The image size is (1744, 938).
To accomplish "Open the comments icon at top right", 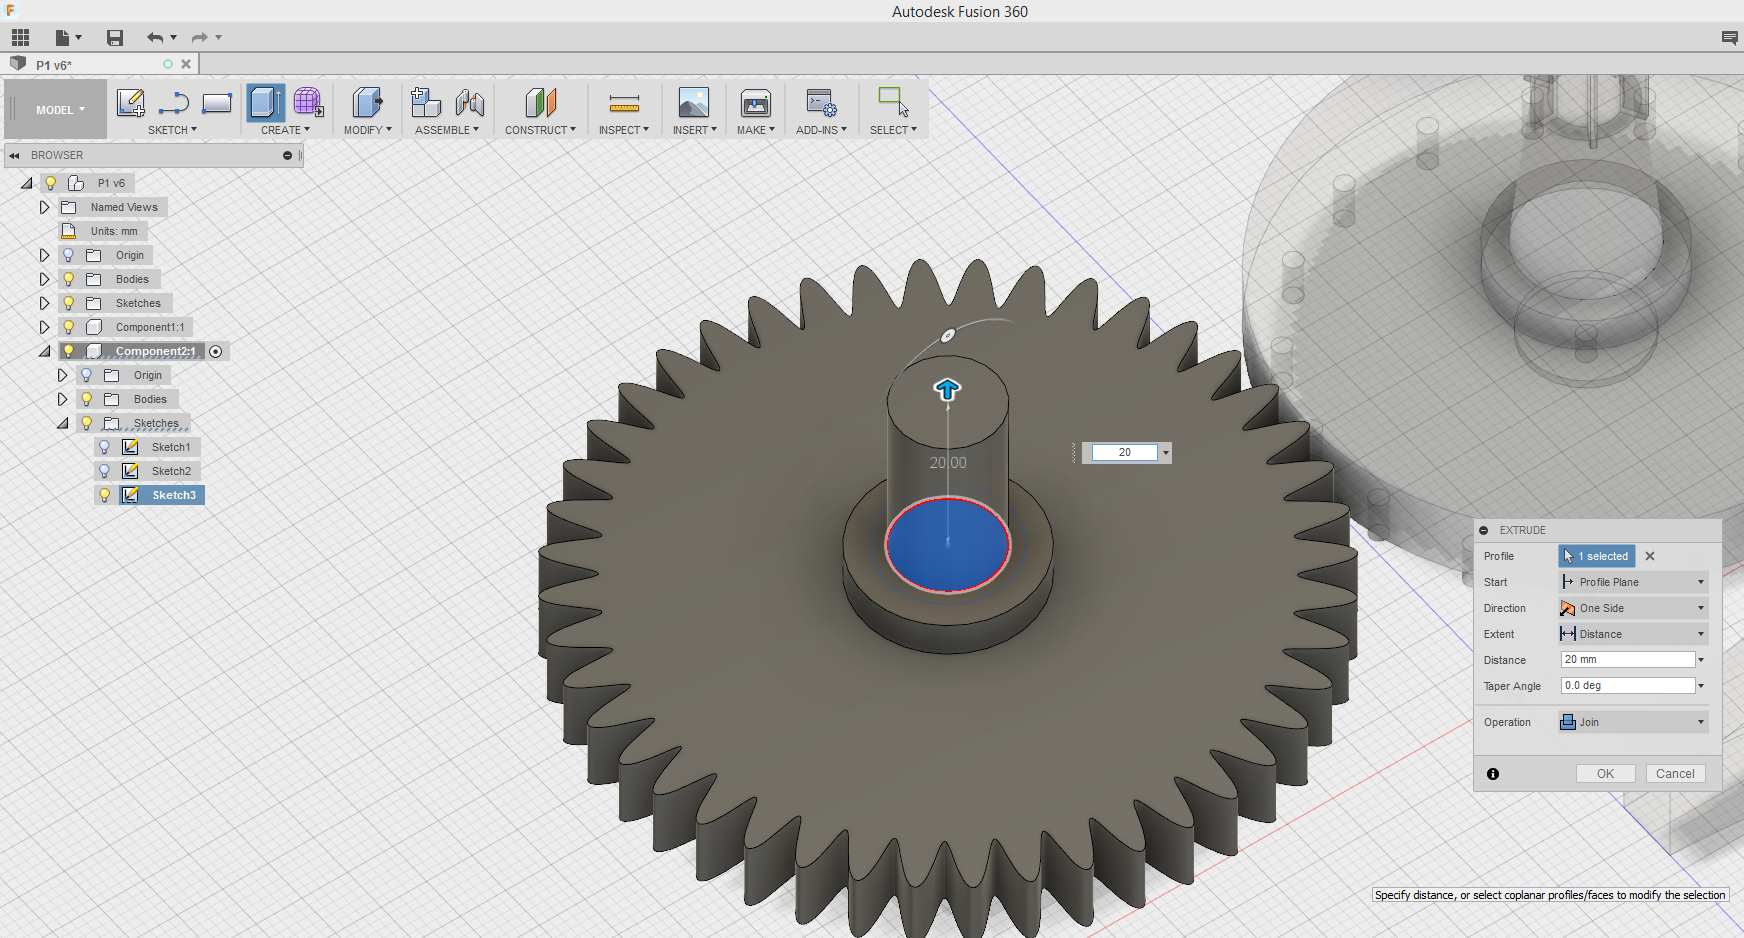I will (1729, 38).
